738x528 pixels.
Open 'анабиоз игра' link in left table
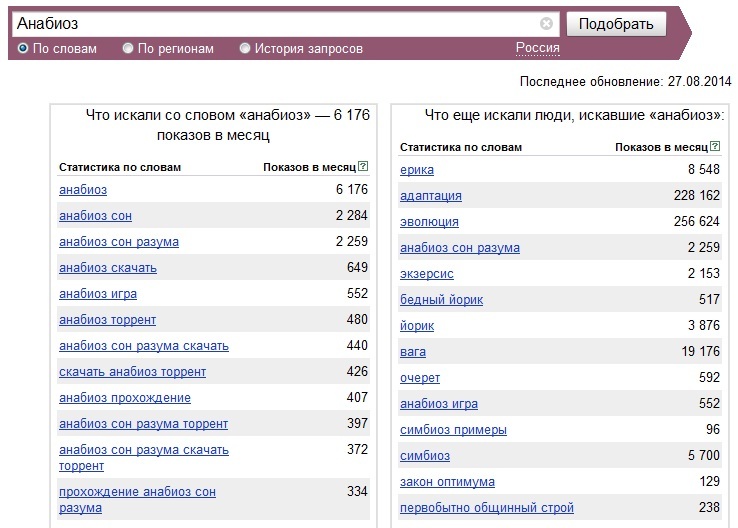click(x=98, y=294)
